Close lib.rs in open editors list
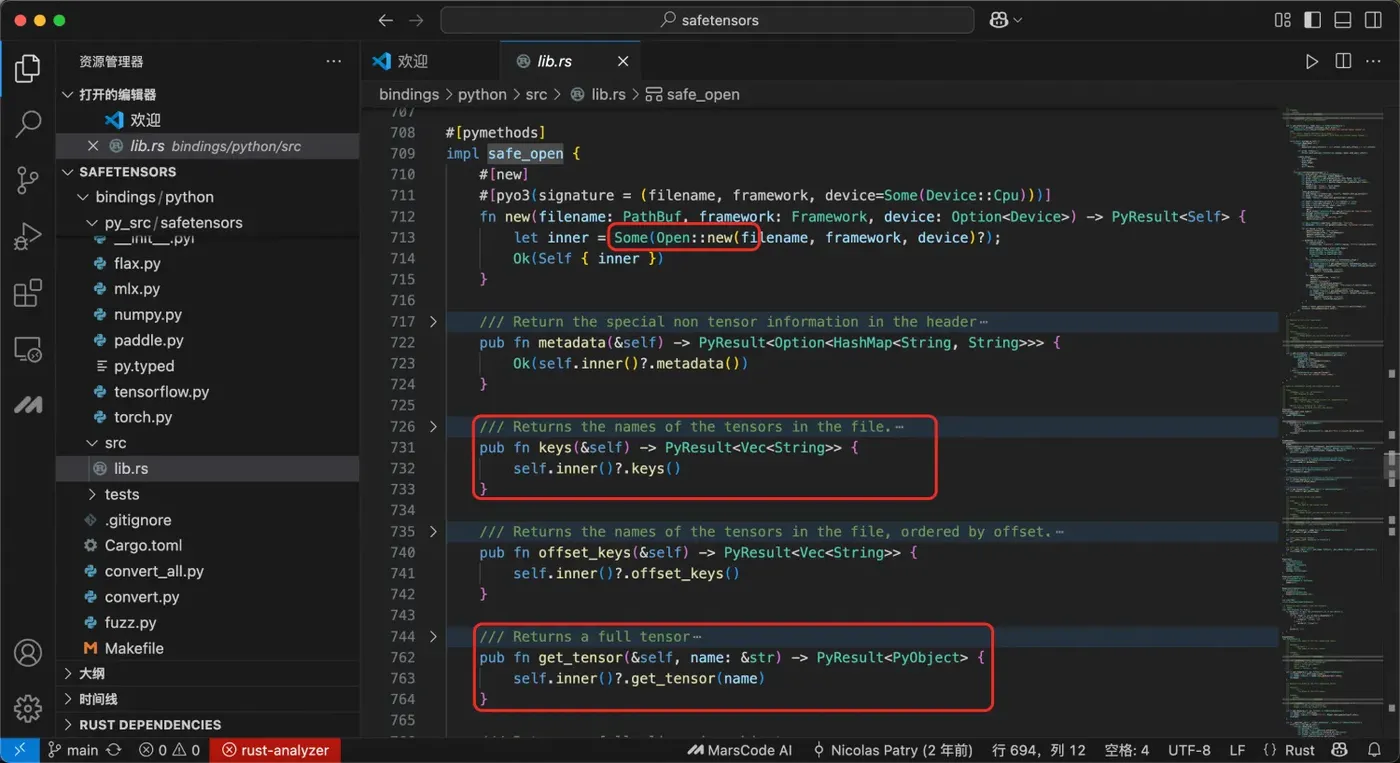Screen dimensions: 1400x763 (x=93, y=146)
